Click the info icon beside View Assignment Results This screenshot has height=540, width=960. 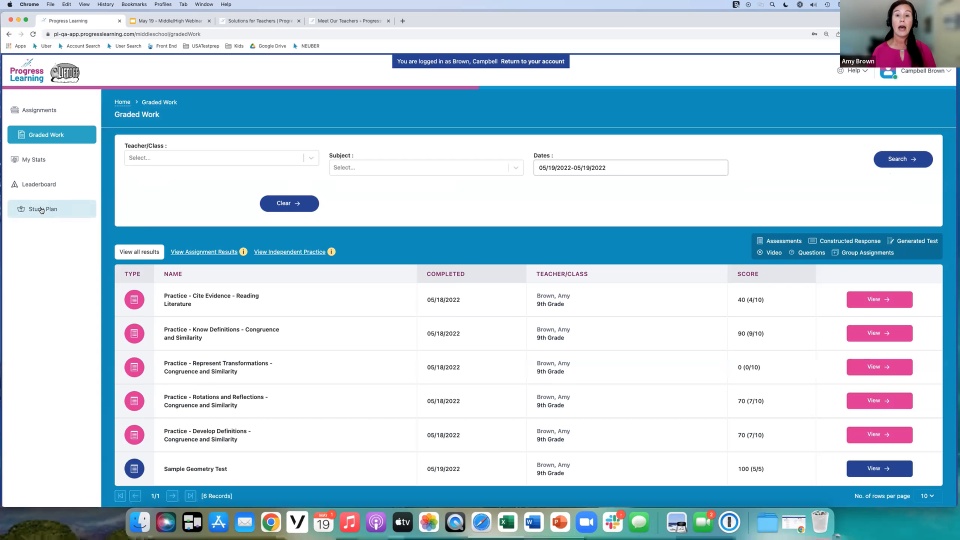243,252
